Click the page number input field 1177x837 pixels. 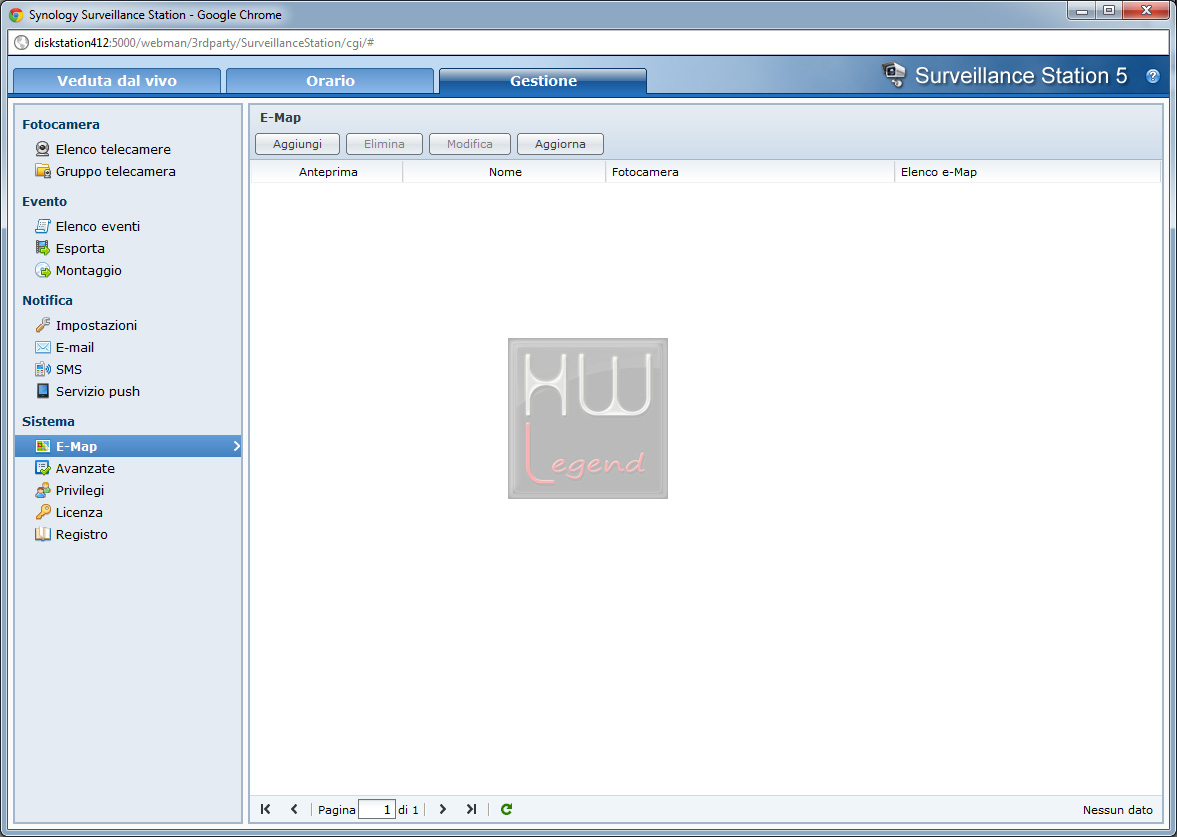coord(377,809)
